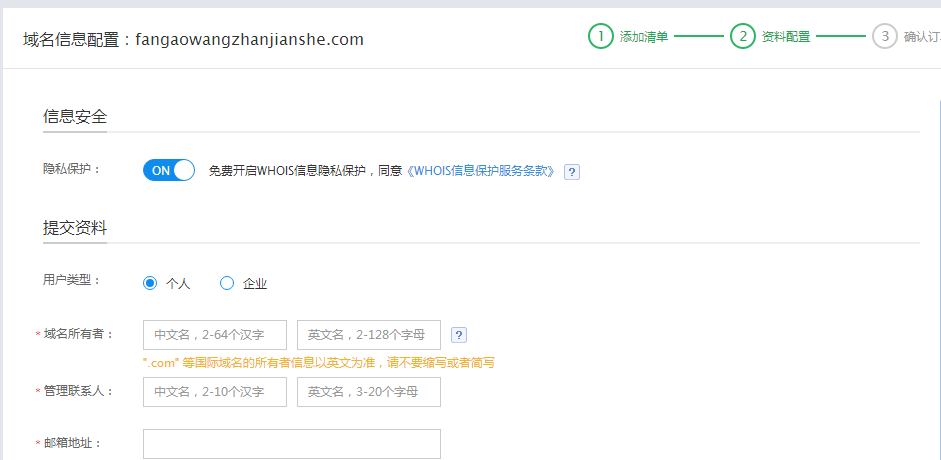Select the 企业 user type radio

[227, 283]
